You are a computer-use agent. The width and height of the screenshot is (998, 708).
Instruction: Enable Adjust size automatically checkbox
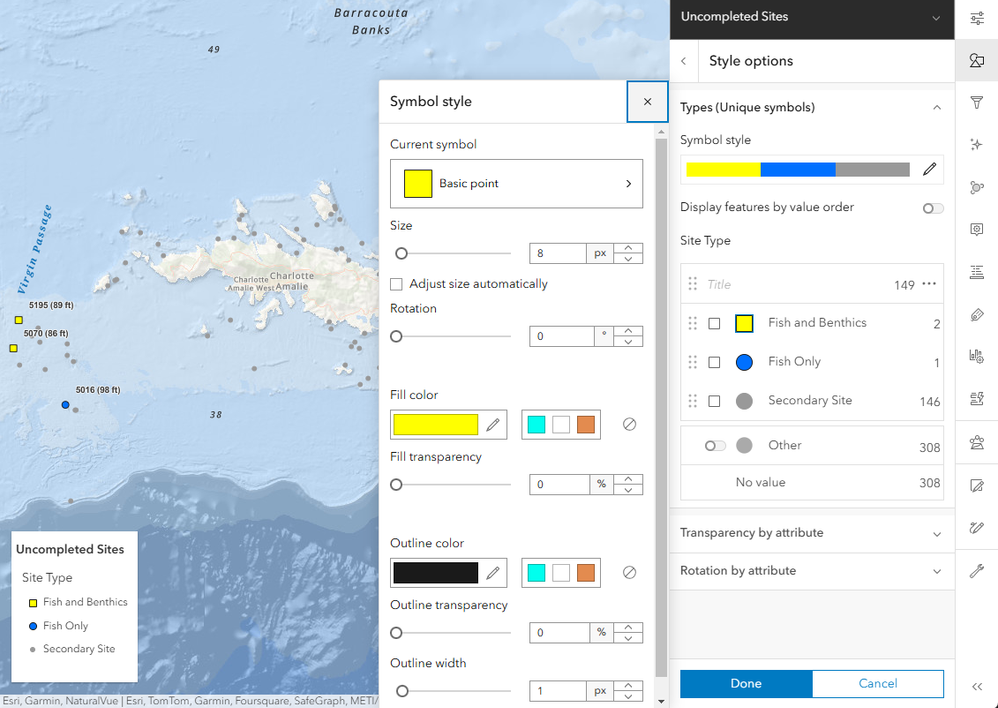[397, 284]
